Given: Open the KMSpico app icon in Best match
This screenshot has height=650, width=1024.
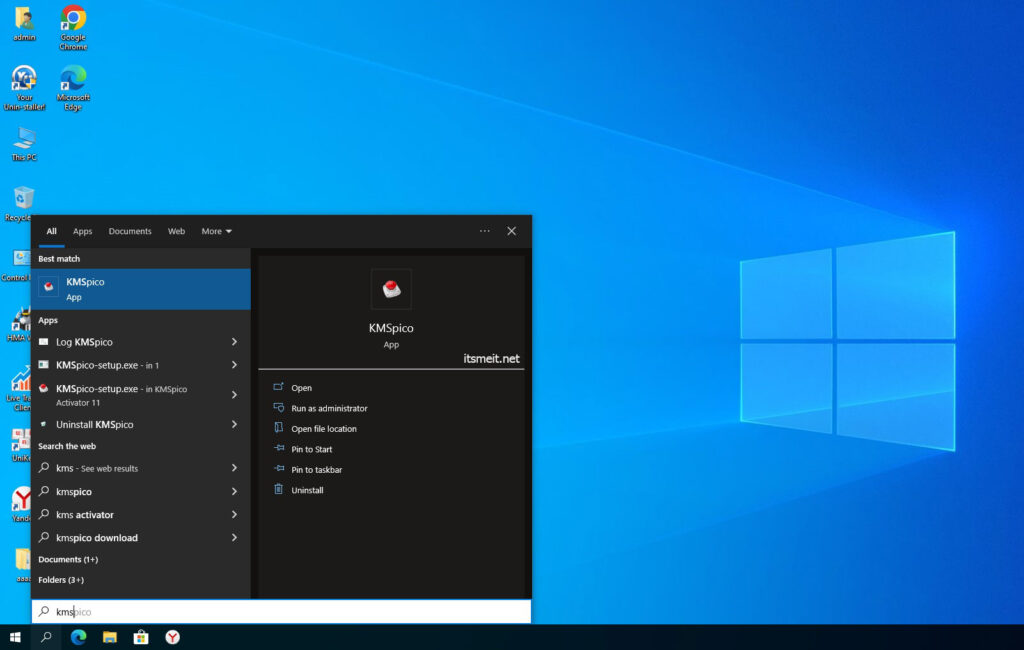Looking at the screenshot, I should click(x=49, y=288).
